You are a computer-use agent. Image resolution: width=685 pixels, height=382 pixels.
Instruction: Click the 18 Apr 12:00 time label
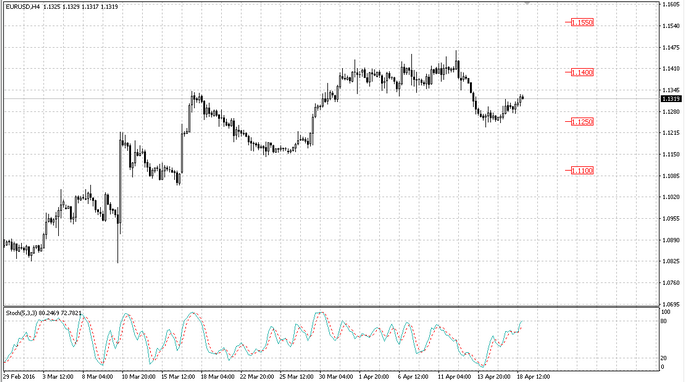point(533,376)
